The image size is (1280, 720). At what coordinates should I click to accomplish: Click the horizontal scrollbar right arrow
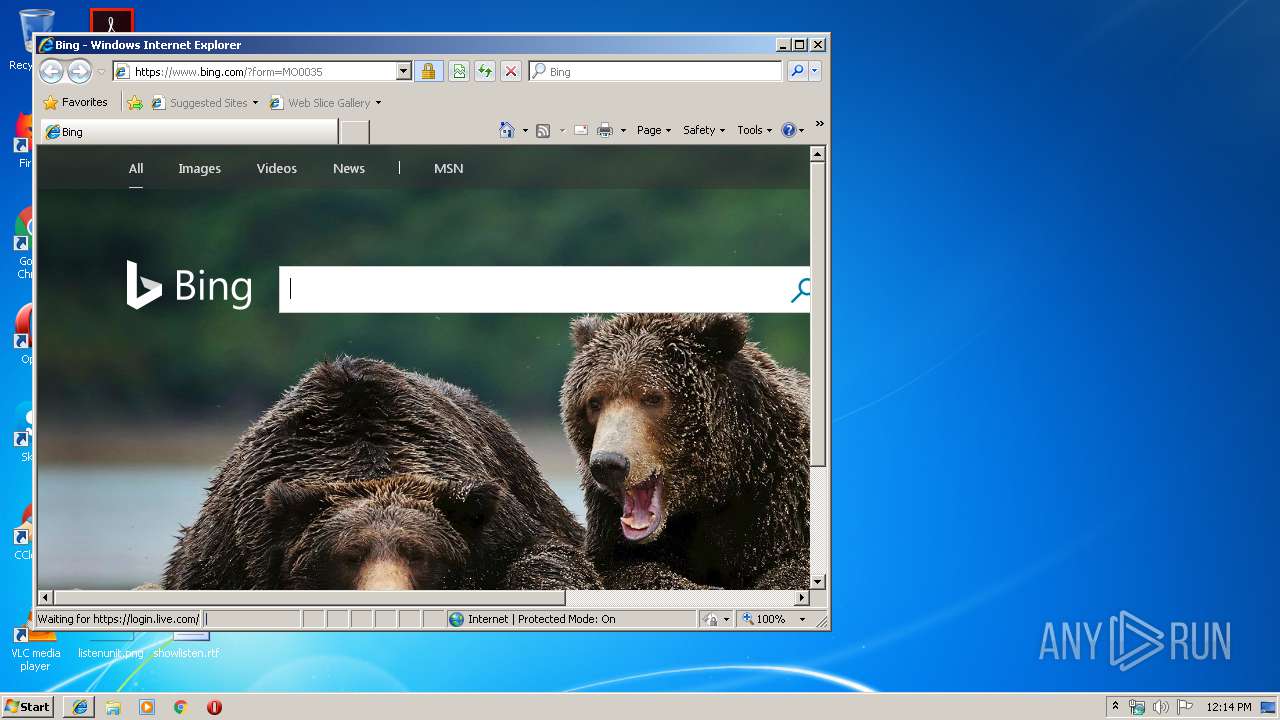tap(801, 598)
